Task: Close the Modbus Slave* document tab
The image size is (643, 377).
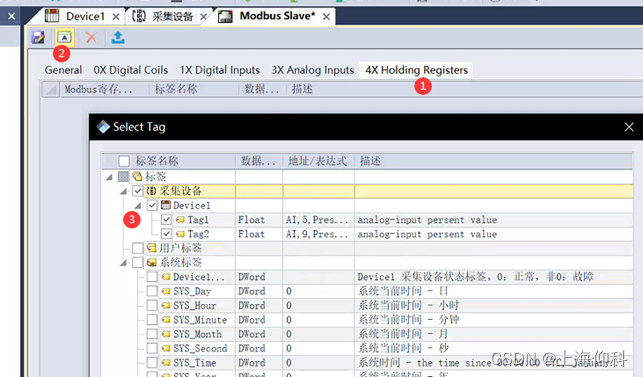Action: 326,17
